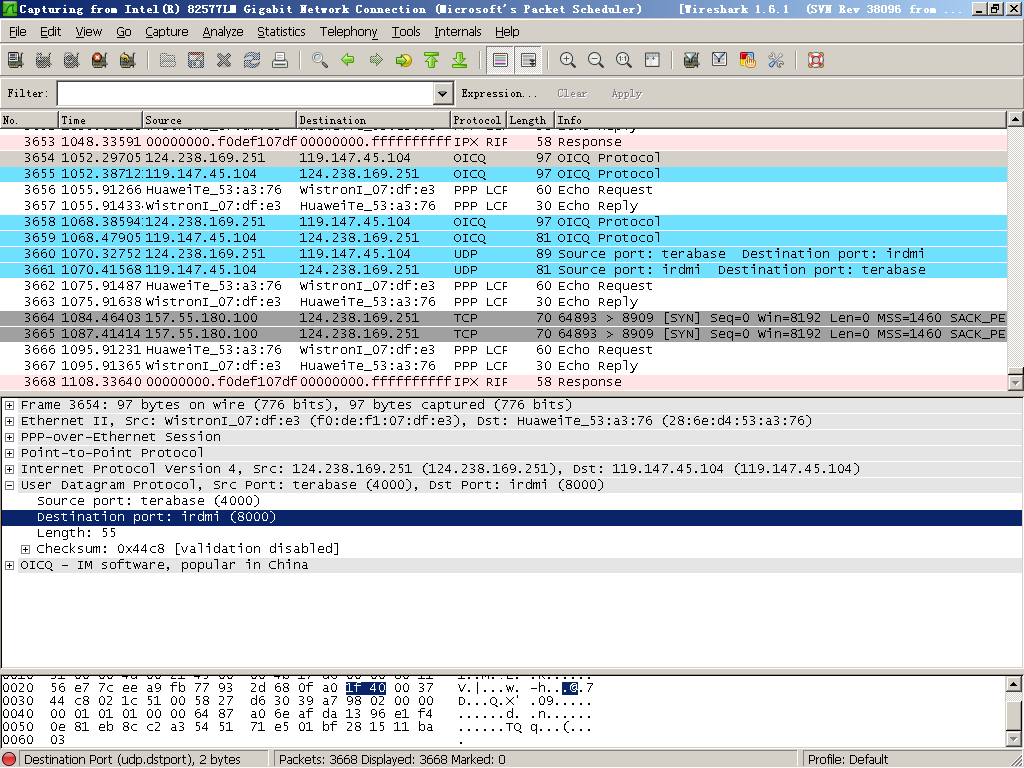Open the coloring rules editor
Viewport: 1024px width, 768px height.
pyautogui.click(x=748, y=61)
